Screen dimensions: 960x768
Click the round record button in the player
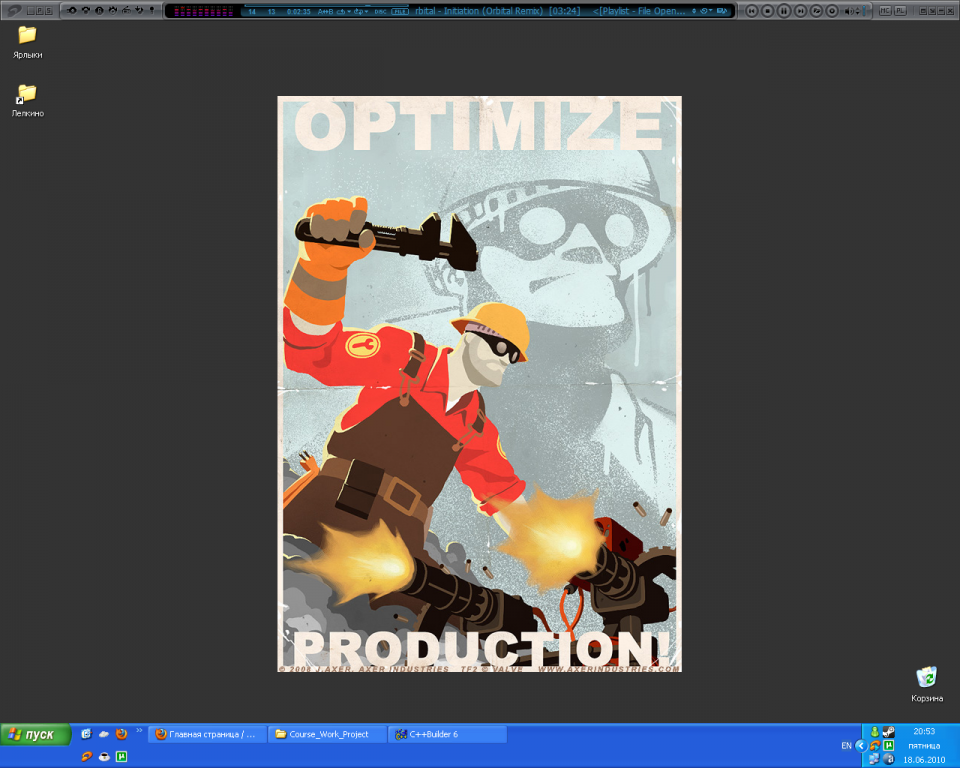[x=831, y=11]
